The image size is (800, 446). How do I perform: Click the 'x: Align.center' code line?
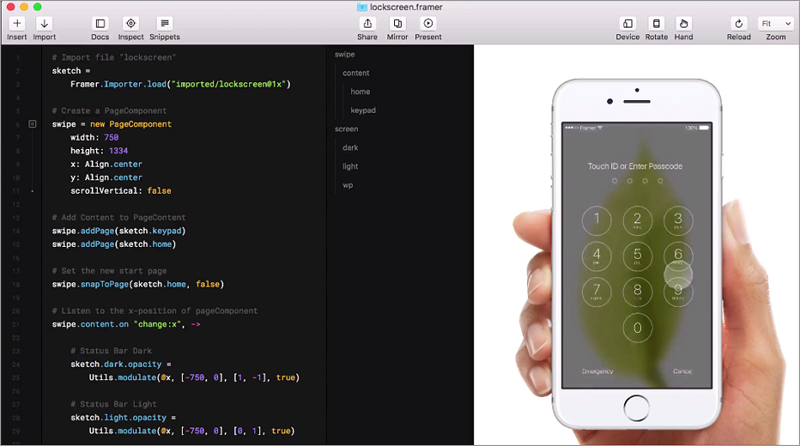(x=106, y=164)
